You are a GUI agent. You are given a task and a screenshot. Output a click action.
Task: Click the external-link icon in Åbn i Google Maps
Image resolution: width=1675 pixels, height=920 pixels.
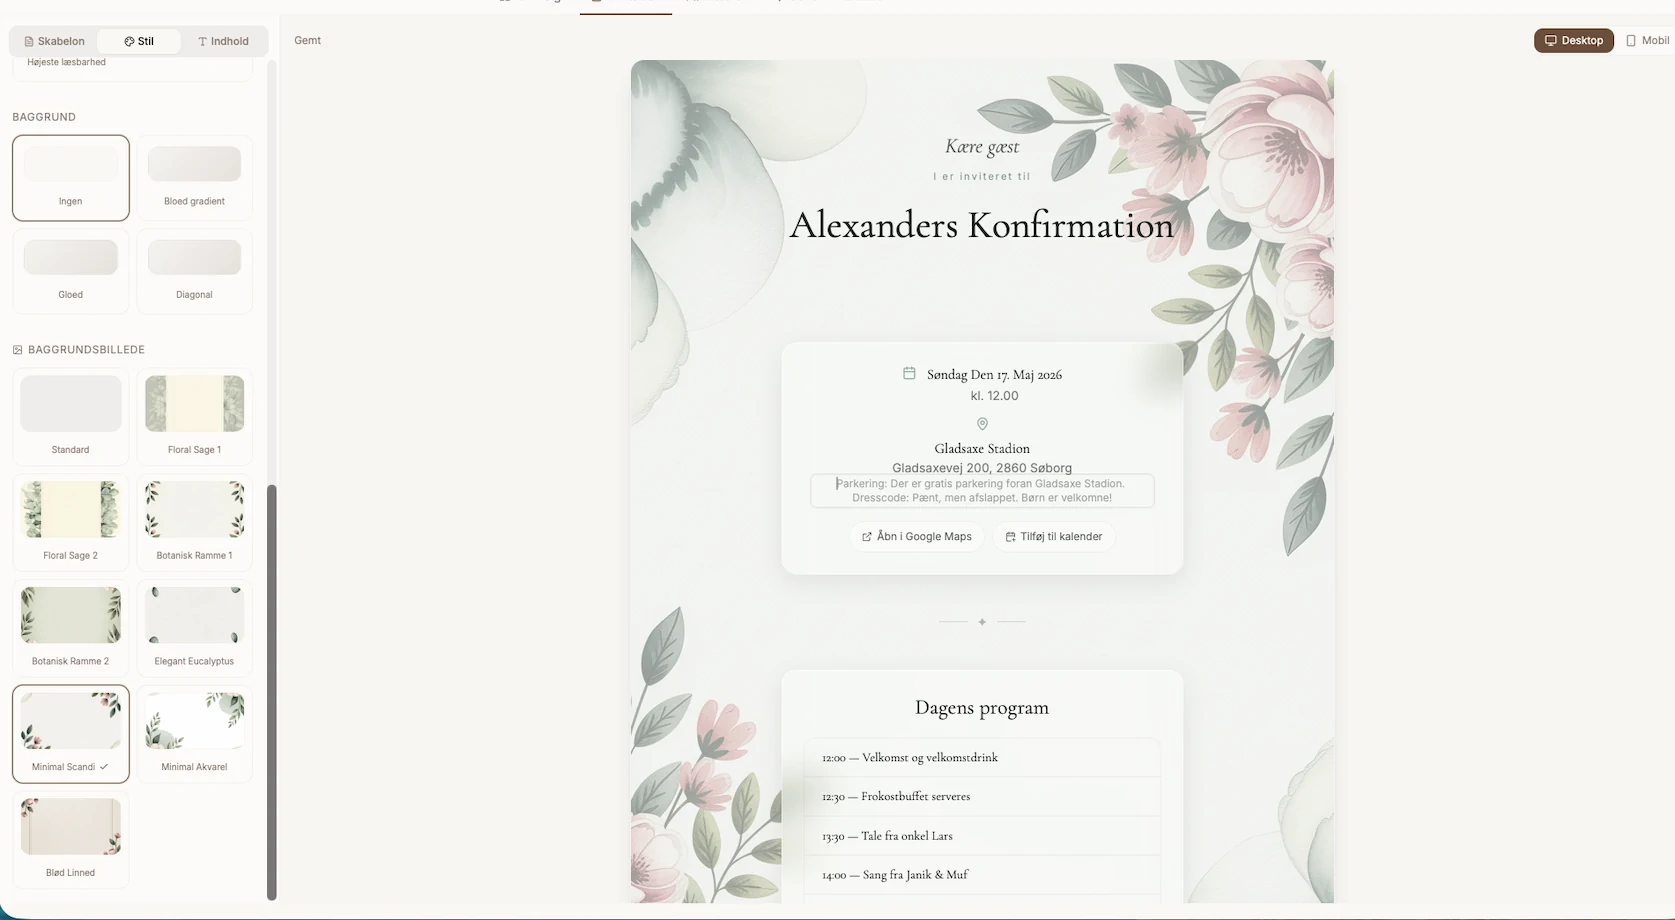click(x=866, y=537)
